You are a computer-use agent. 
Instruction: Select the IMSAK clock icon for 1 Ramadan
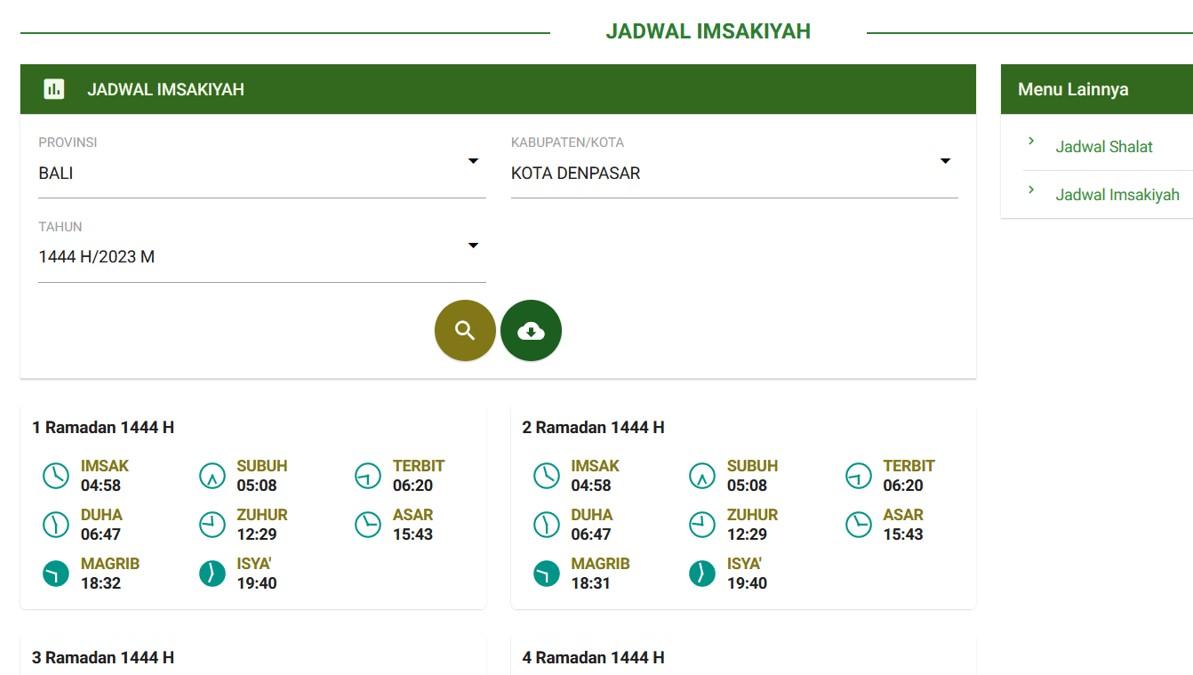click(55, 475)
